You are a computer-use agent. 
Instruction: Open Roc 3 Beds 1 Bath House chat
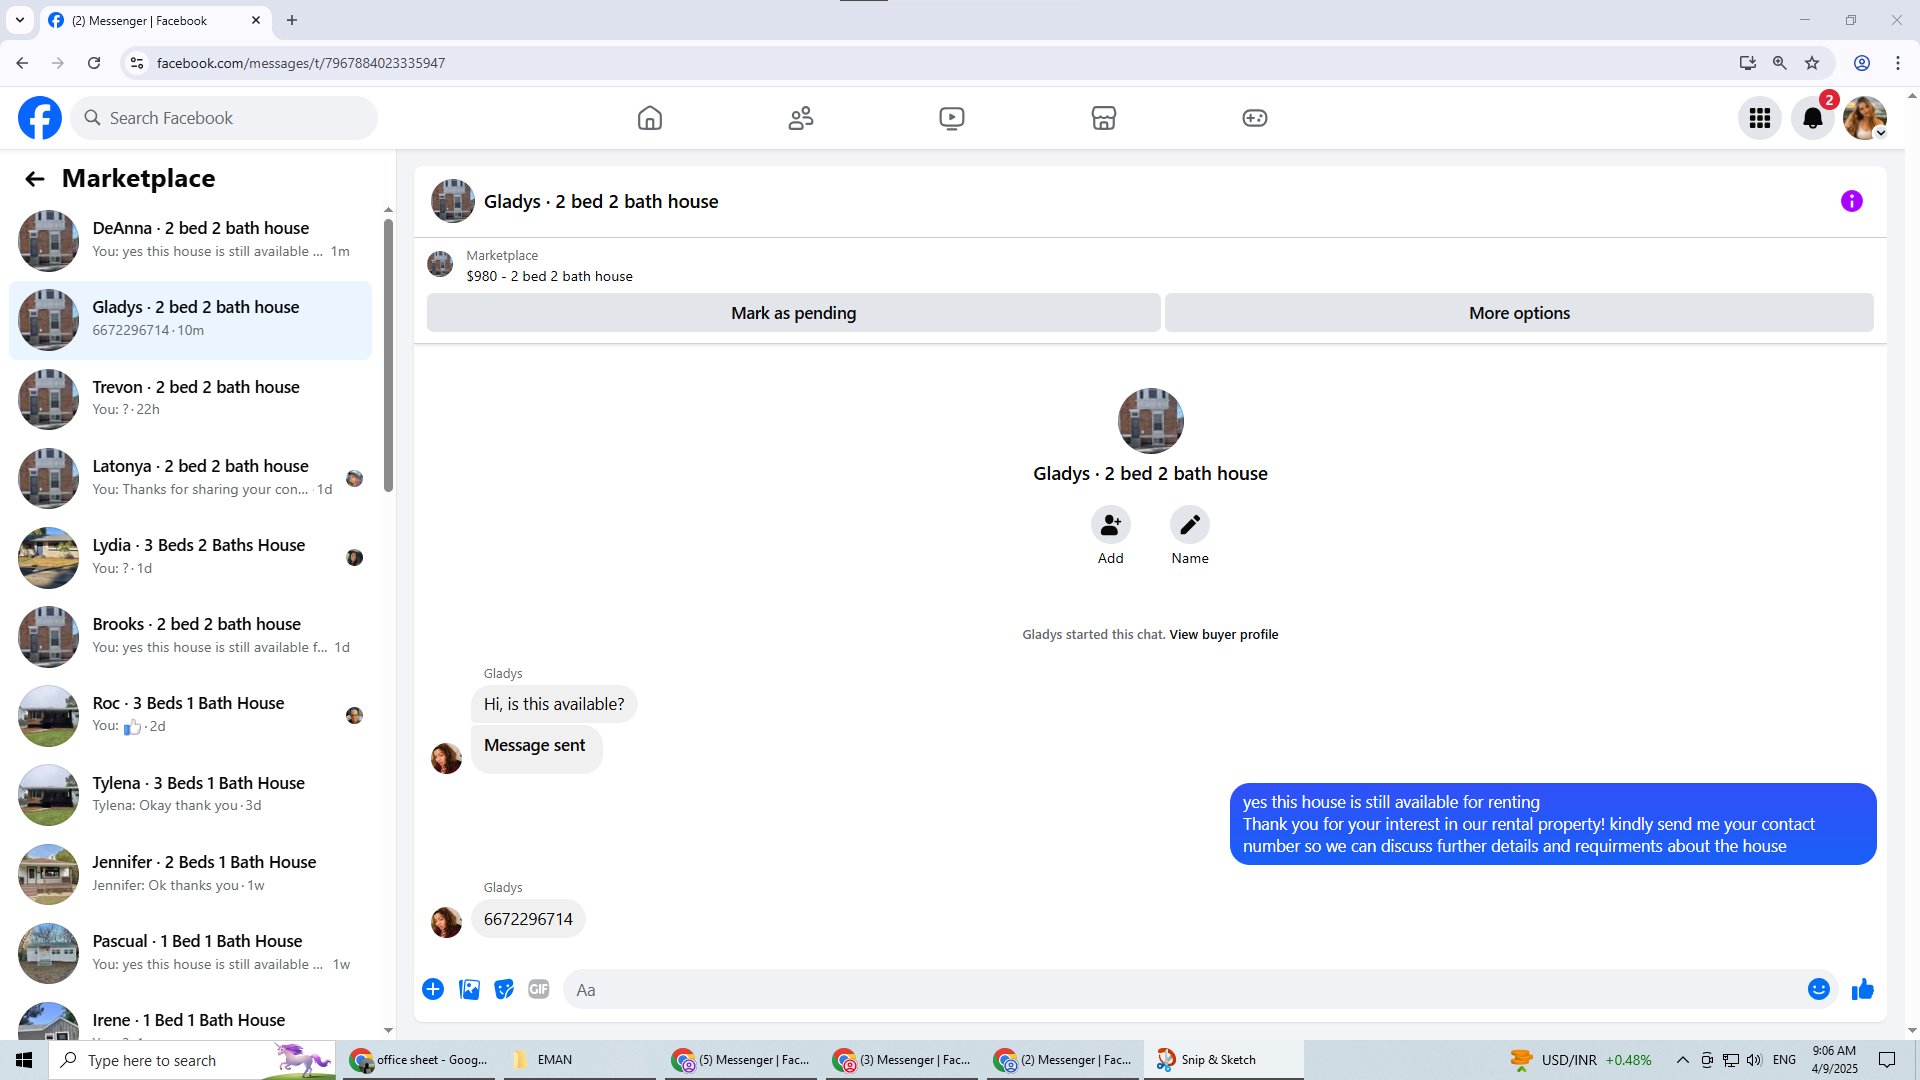pyautogui.click(x=190, y=715)
